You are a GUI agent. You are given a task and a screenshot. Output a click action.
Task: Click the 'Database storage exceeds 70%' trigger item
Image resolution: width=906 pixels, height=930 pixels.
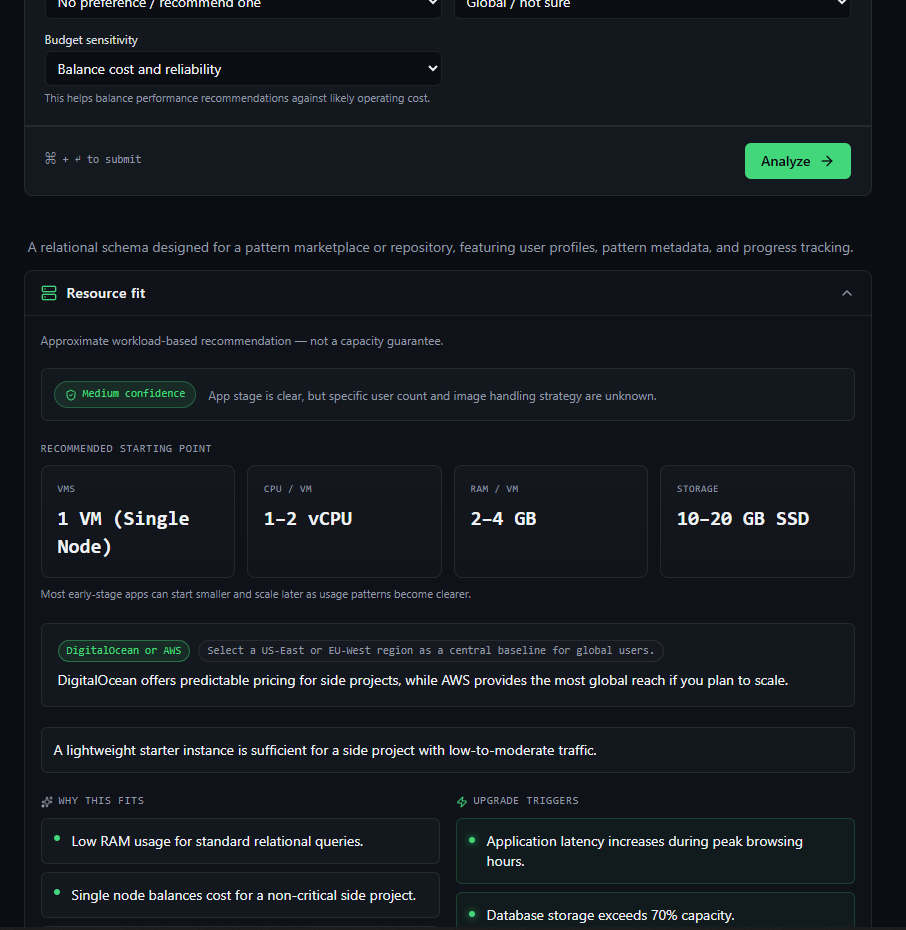[x=655, y=911]
